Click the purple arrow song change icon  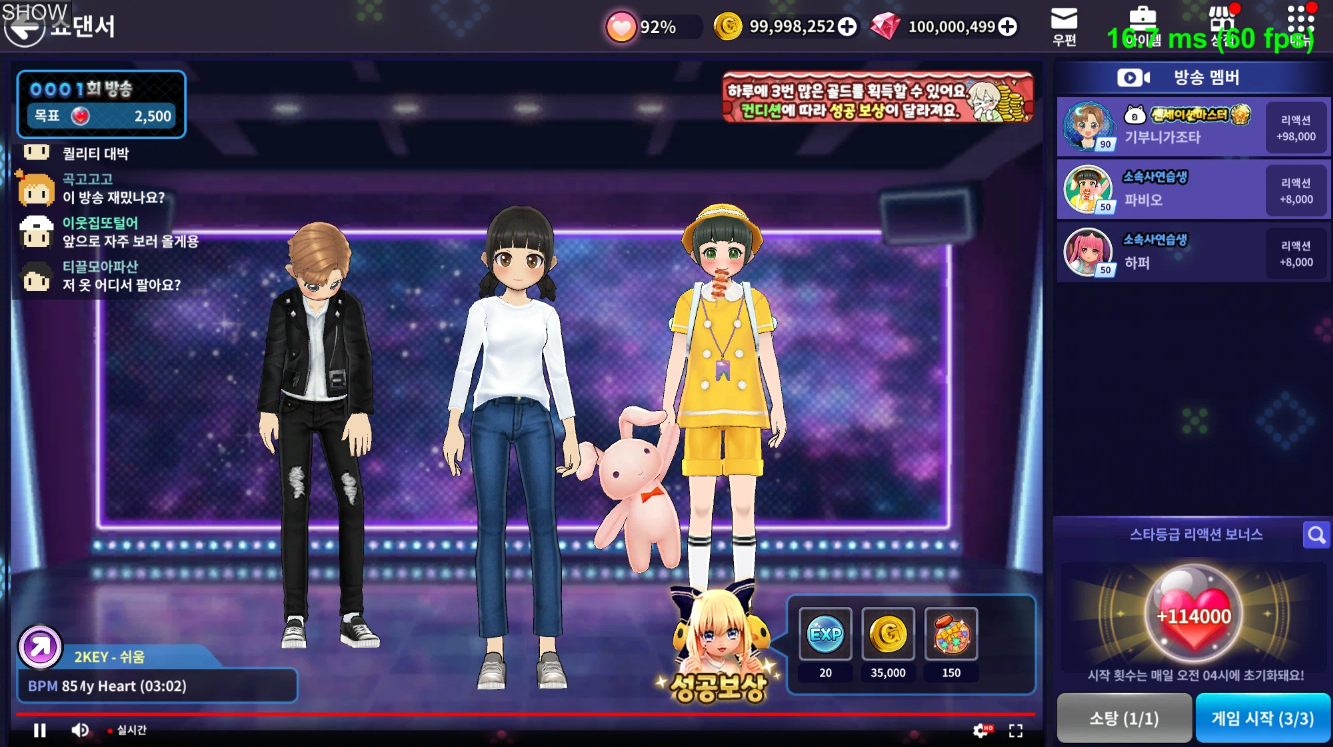click(x=41, y=647)
